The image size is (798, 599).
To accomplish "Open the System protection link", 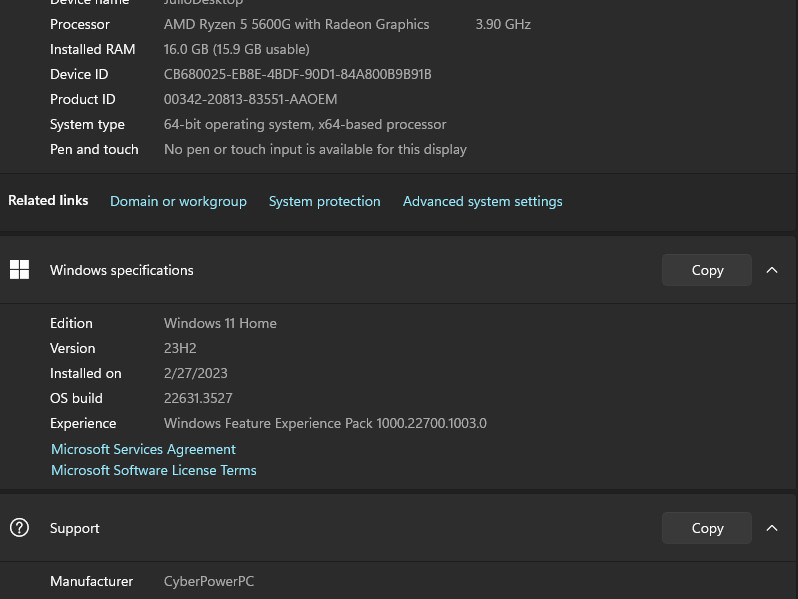I will pos(324,202).
